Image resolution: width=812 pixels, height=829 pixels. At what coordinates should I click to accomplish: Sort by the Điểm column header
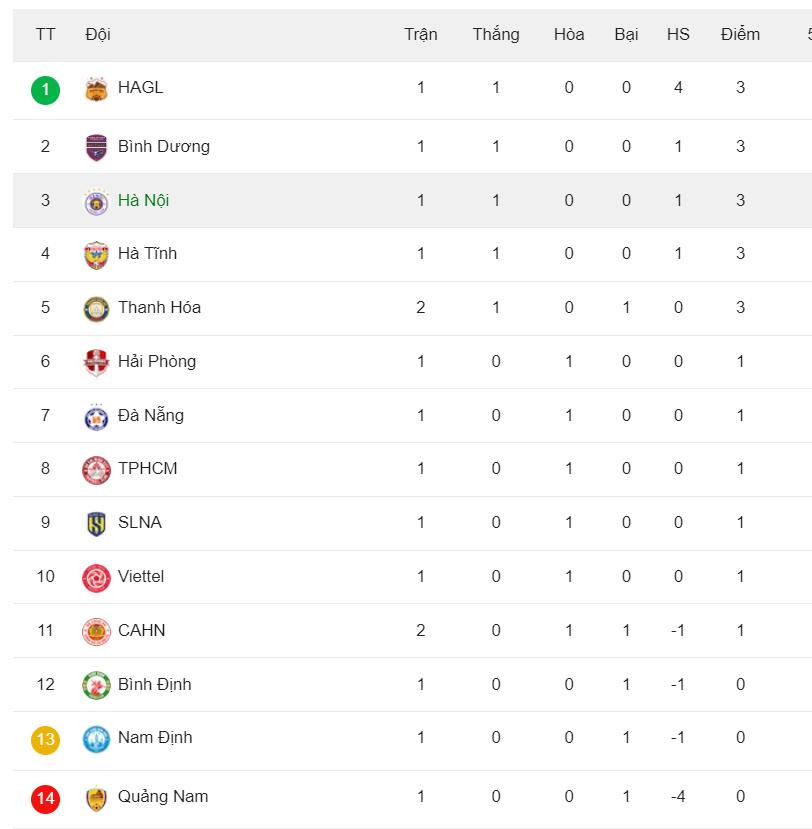point(740,34)
